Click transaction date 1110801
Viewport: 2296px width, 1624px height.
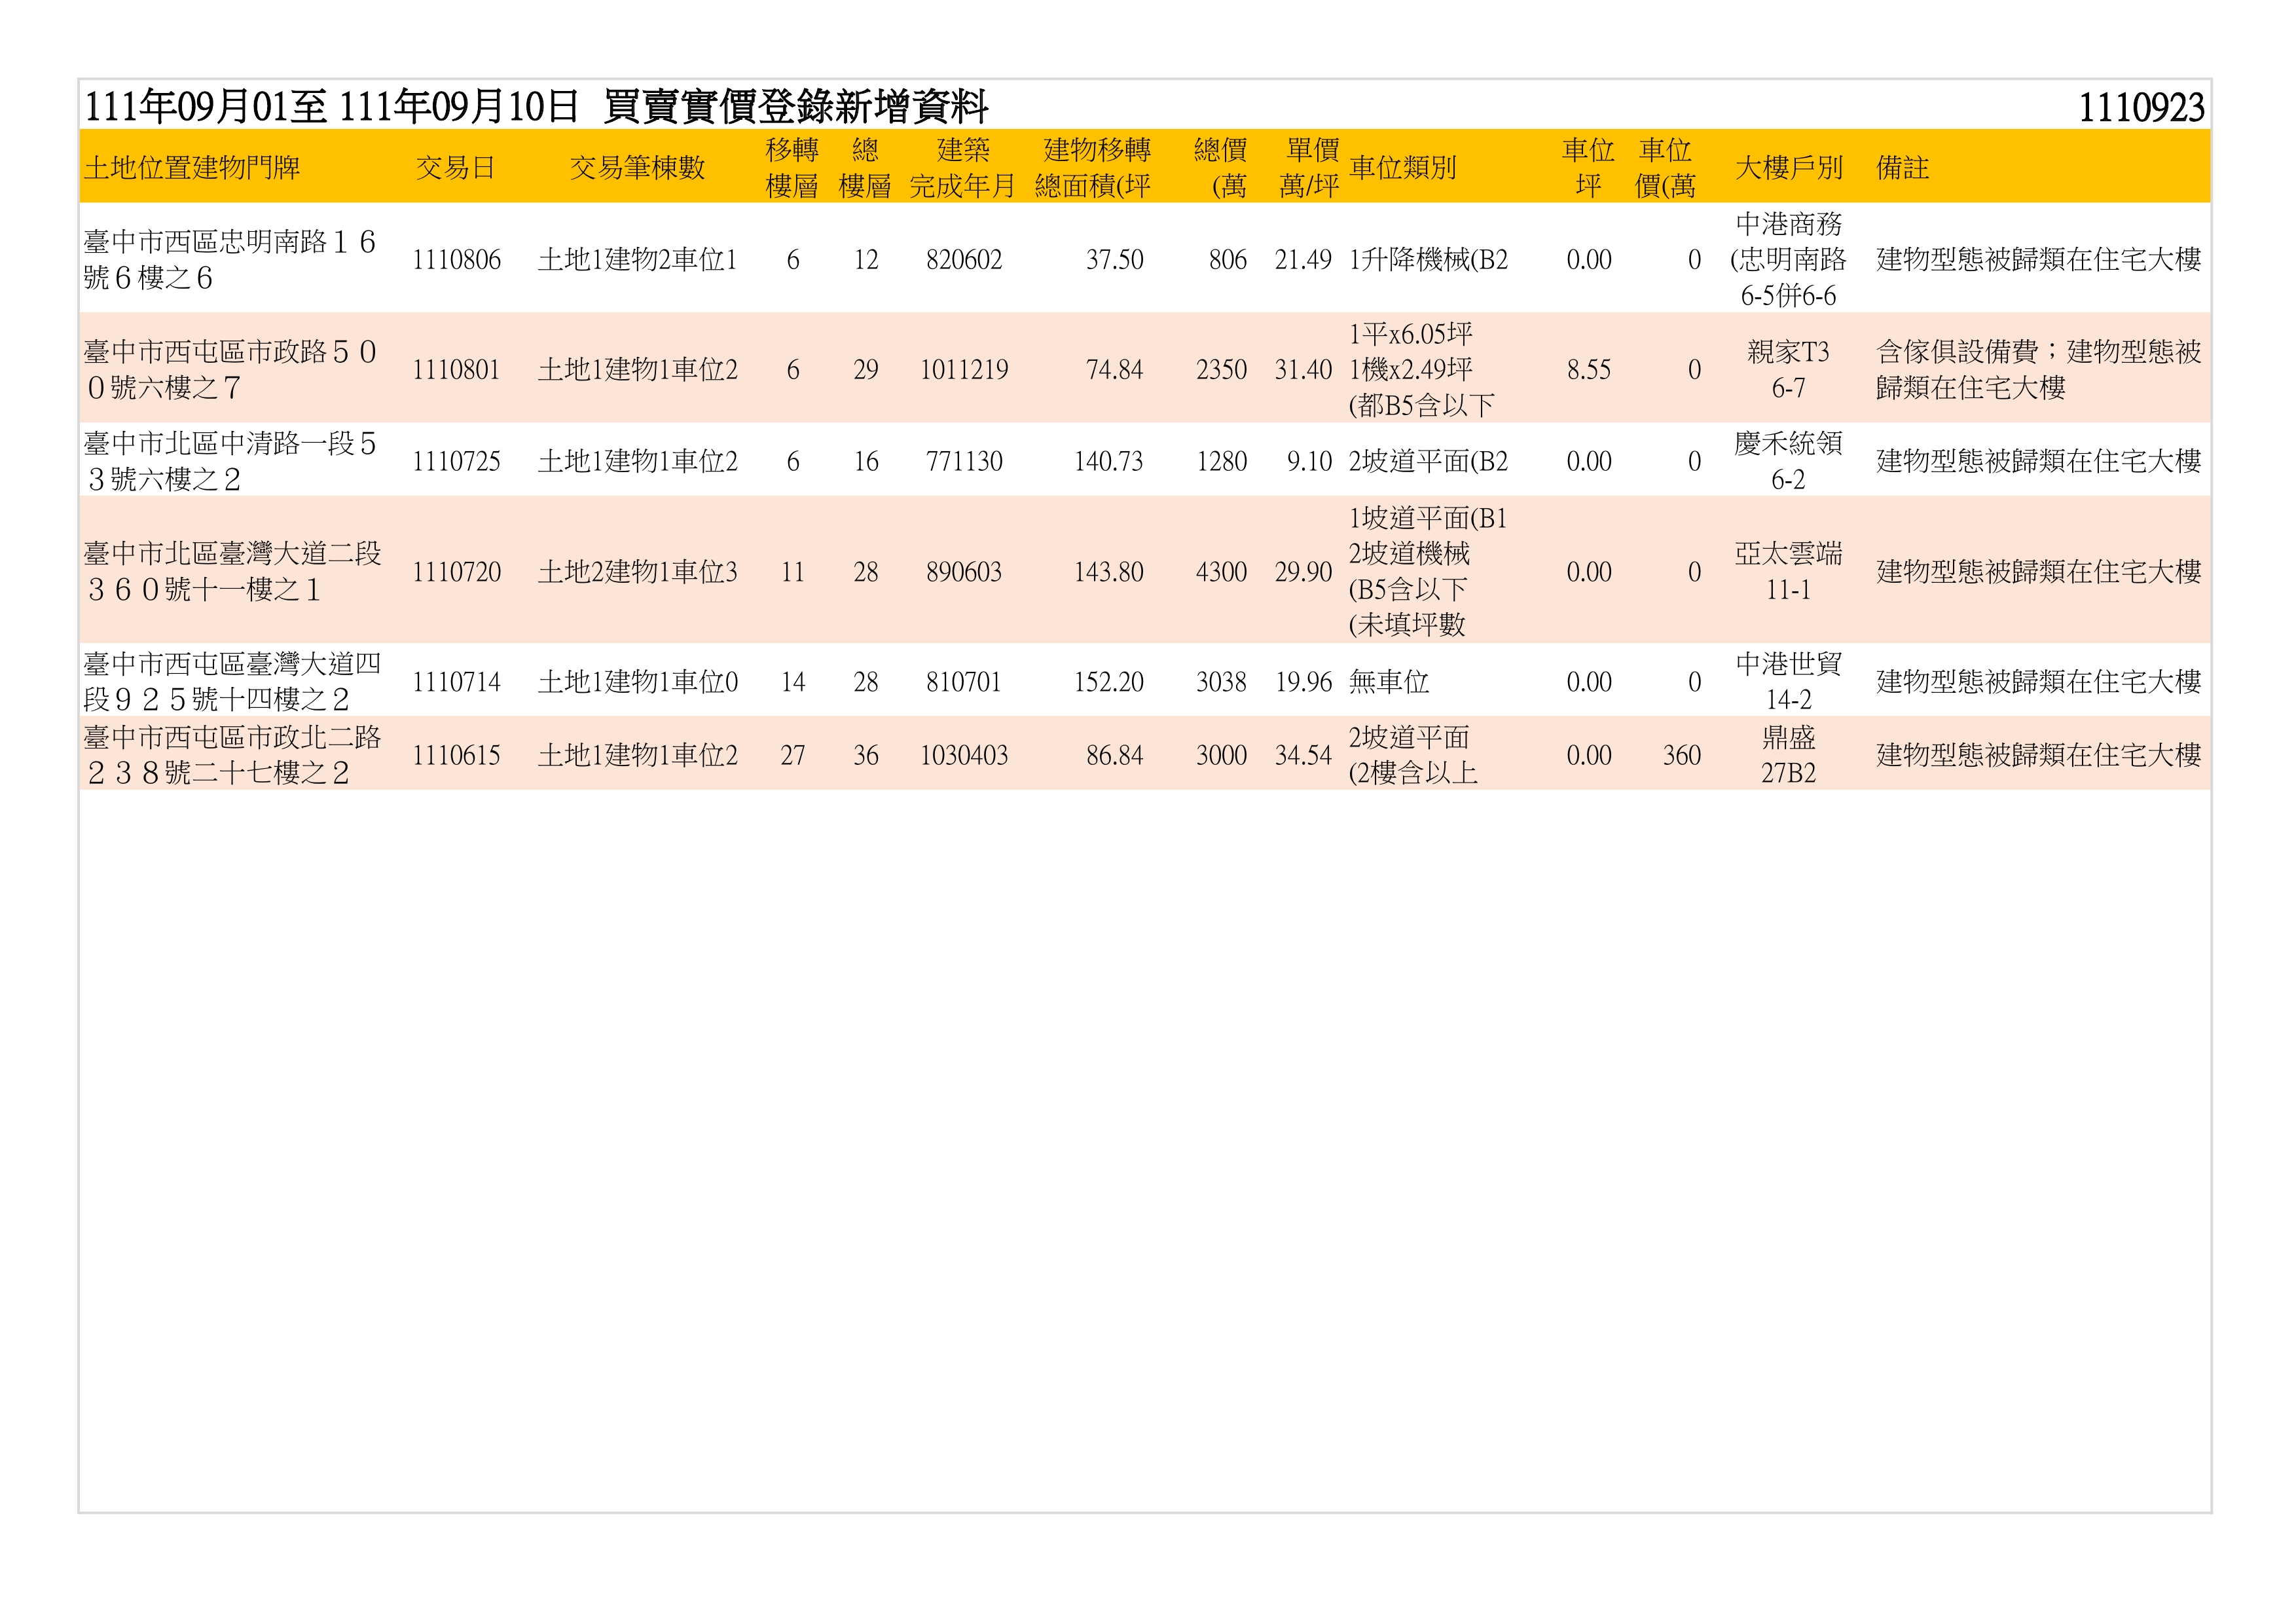[456, 370]
